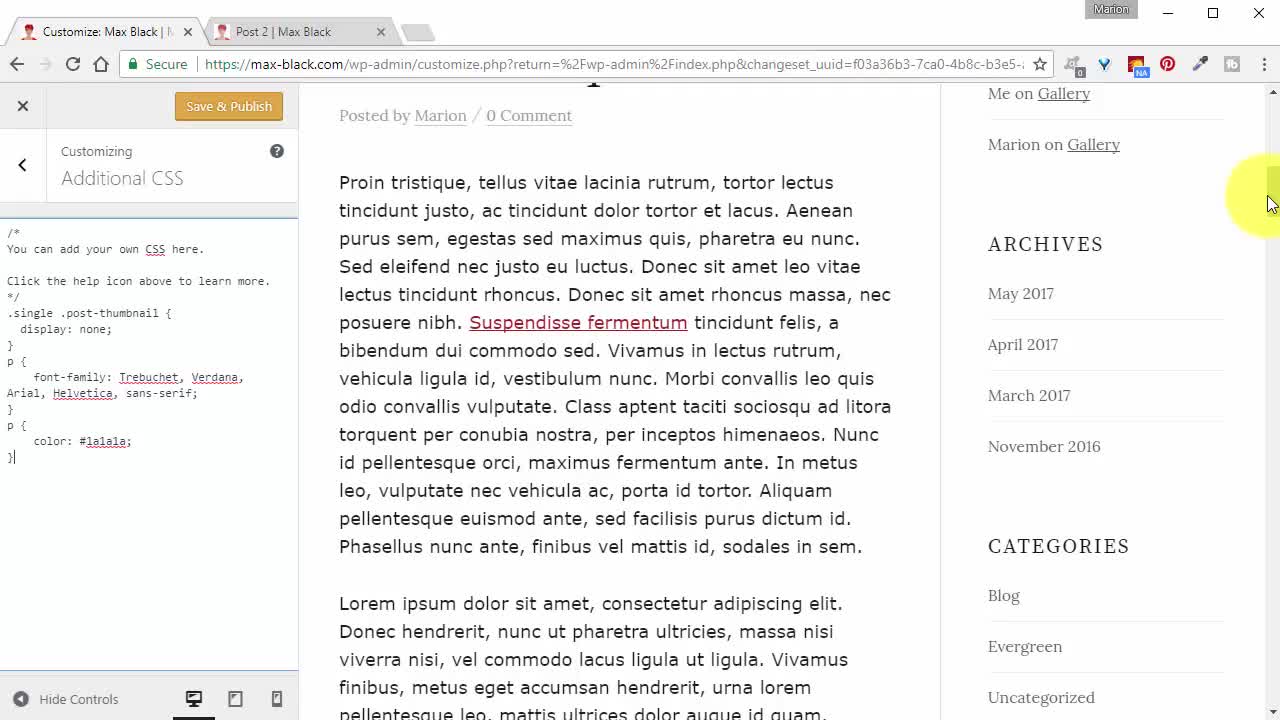
Task: Collapse the panel using Hide Controls
Action: (66, 699)
